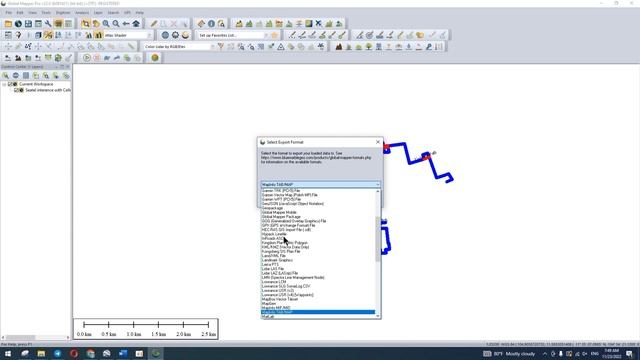The image size is (640, 360).
Task: Open the Set up Favorites List dropdown
Action: coord(266,36)
